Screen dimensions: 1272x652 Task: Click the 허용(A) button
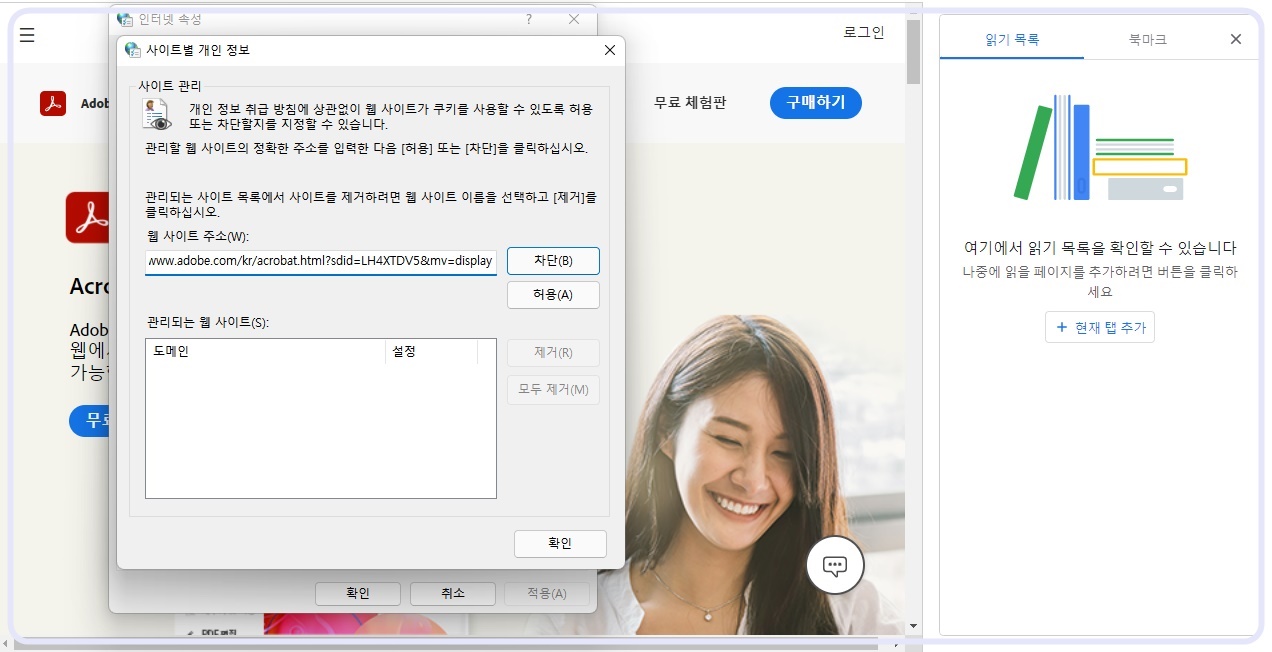coord(553,295)
